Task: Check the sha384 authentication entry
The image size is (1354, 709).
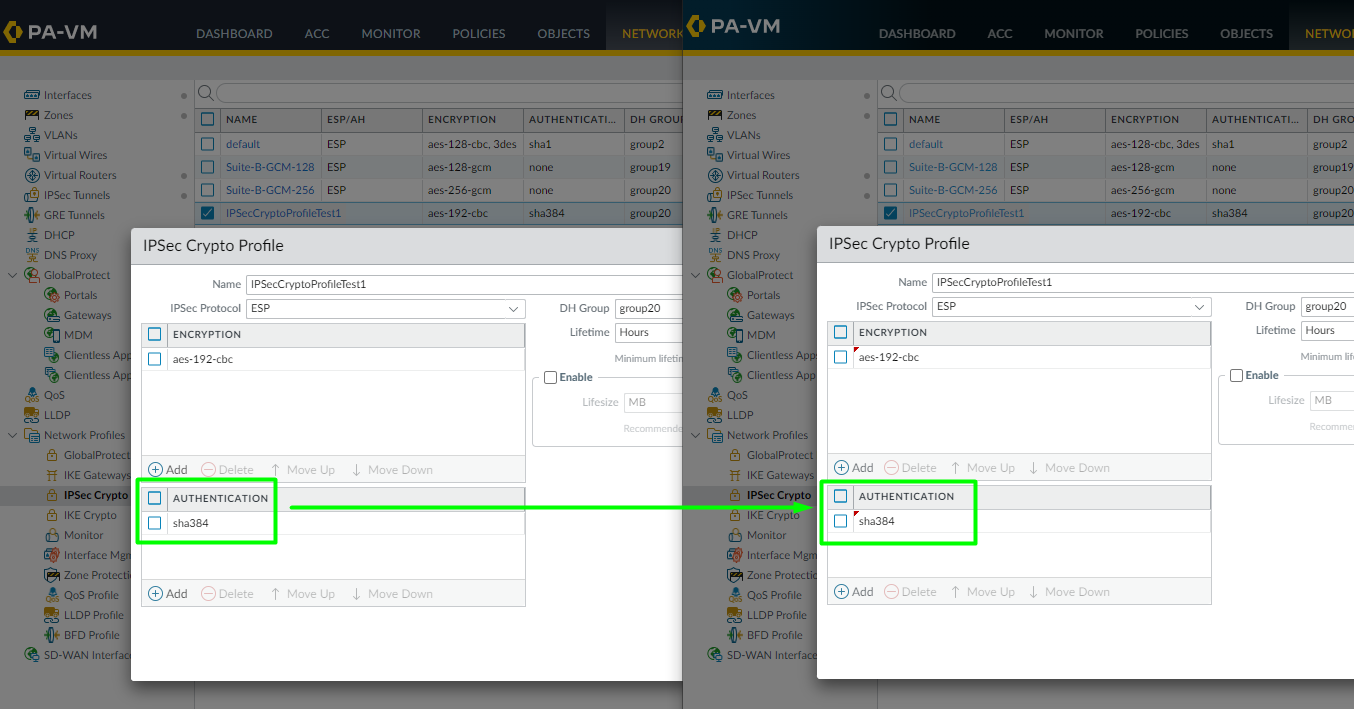Action: [155, 522]
